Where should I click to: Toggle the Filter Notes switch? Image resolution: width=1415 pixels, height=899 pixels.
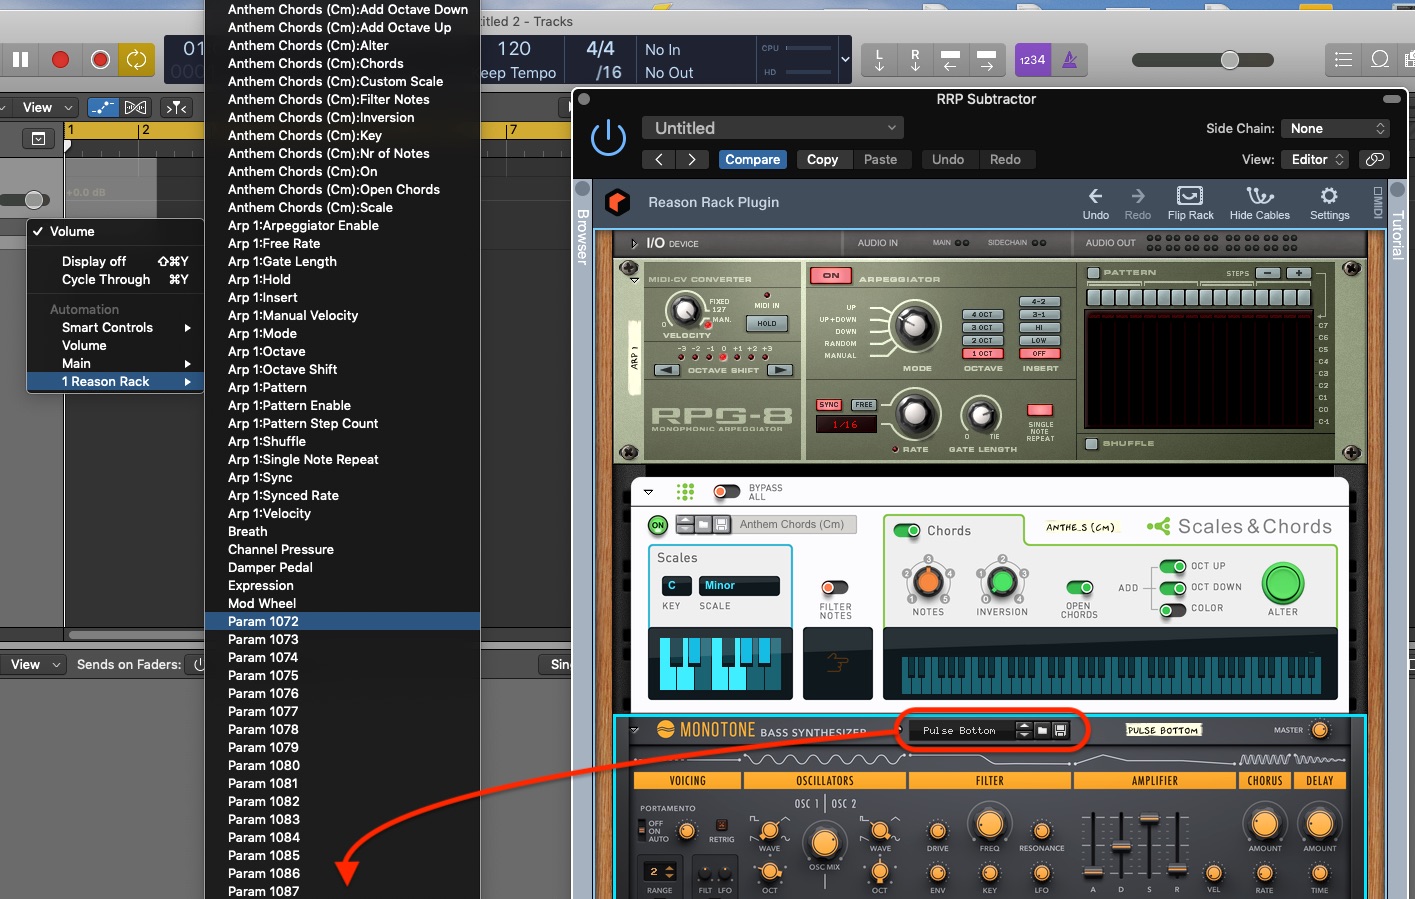pyautogui.click(x=834, y=587)
